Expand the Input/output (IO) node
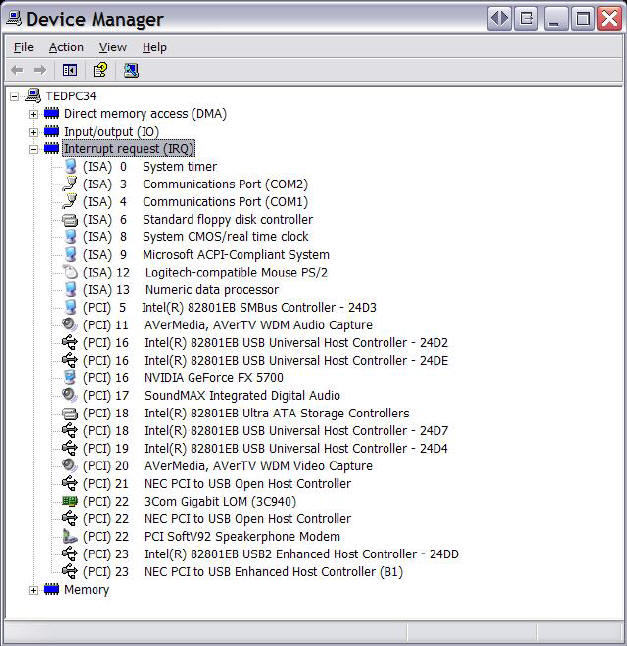This screenshot has height=646, width=627. 33,132
